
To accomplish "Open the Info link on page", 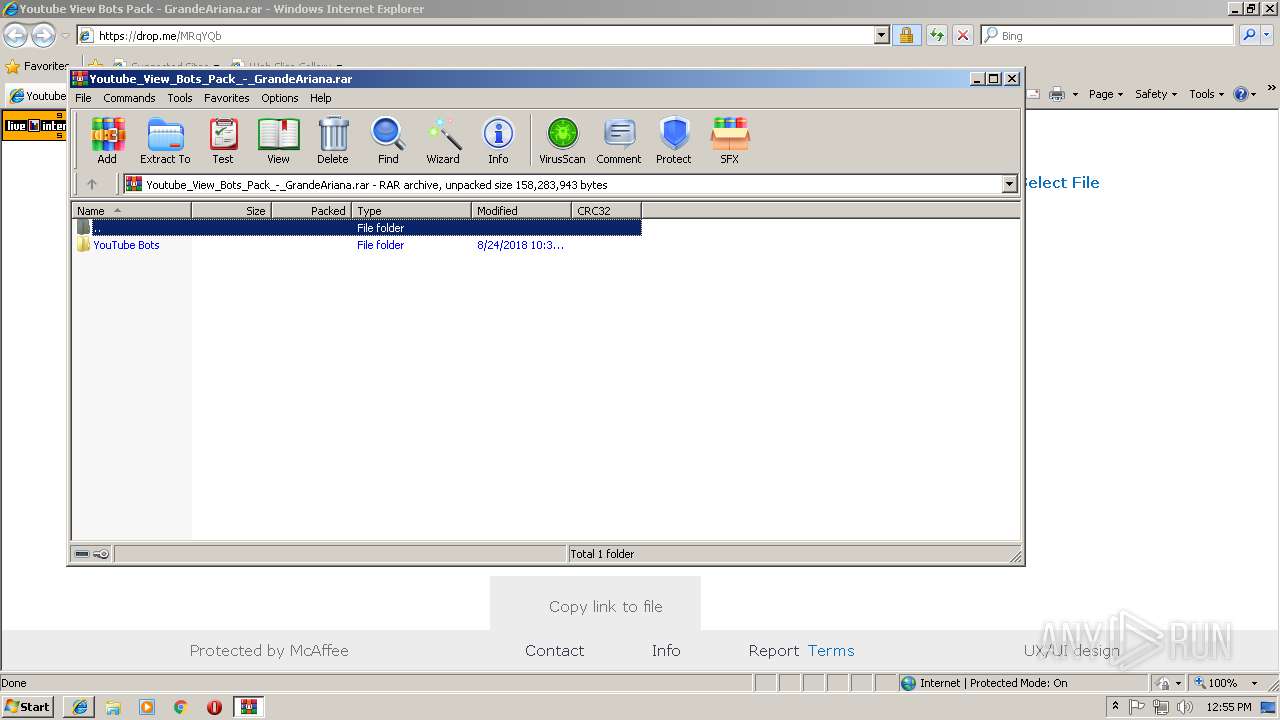I will tap(666, 650).
